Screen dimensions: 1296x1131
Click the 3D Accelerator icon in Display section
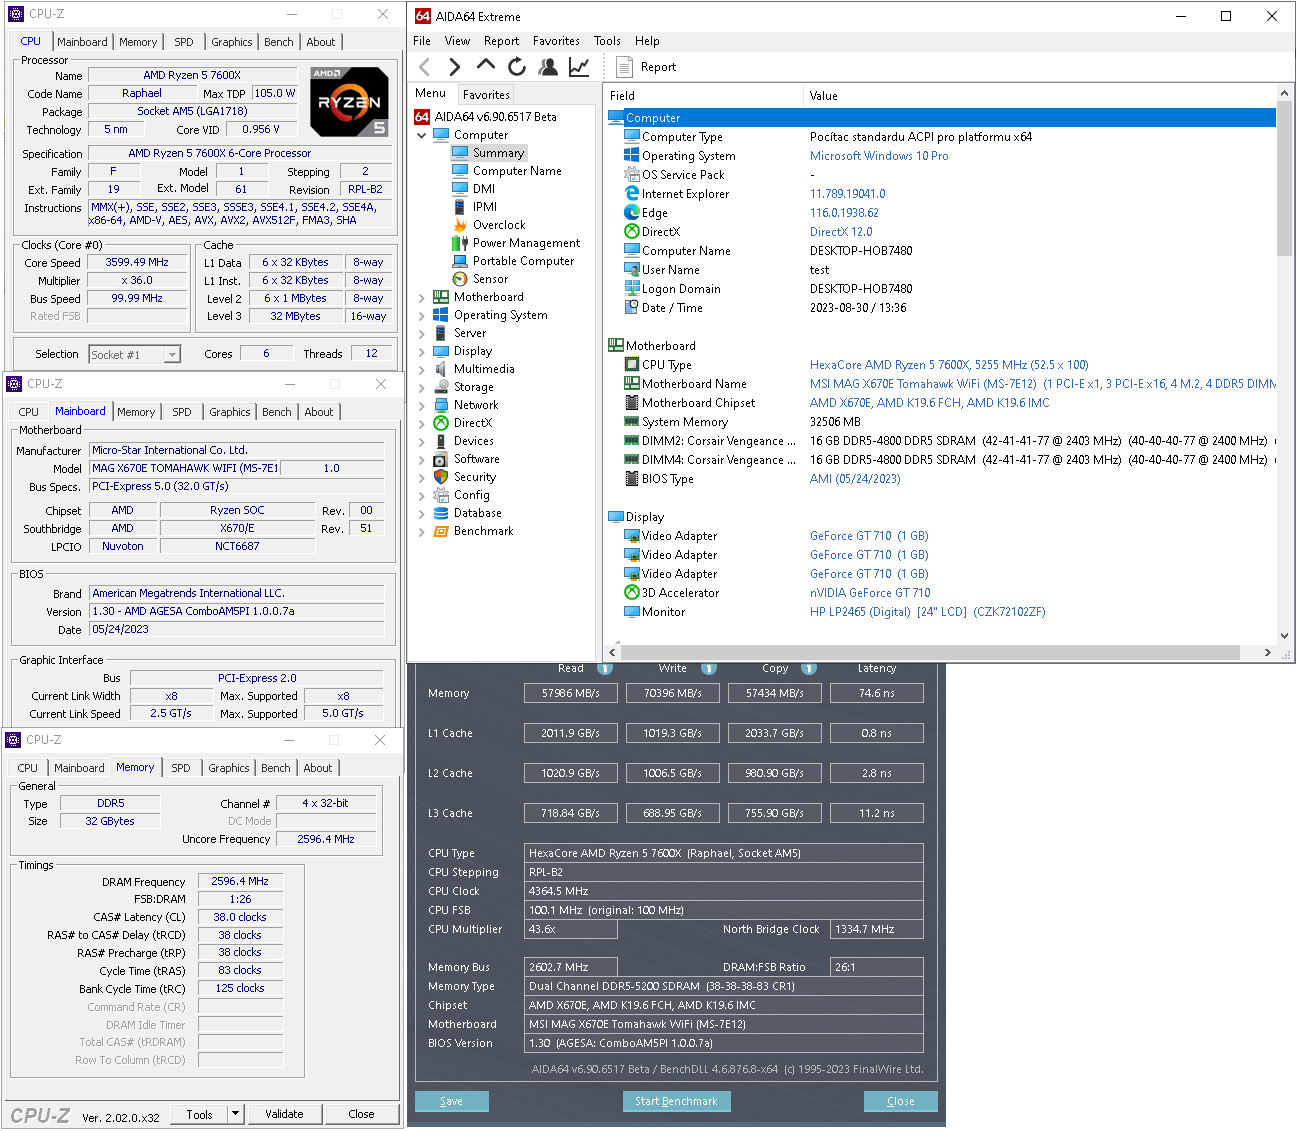(632, 593)
